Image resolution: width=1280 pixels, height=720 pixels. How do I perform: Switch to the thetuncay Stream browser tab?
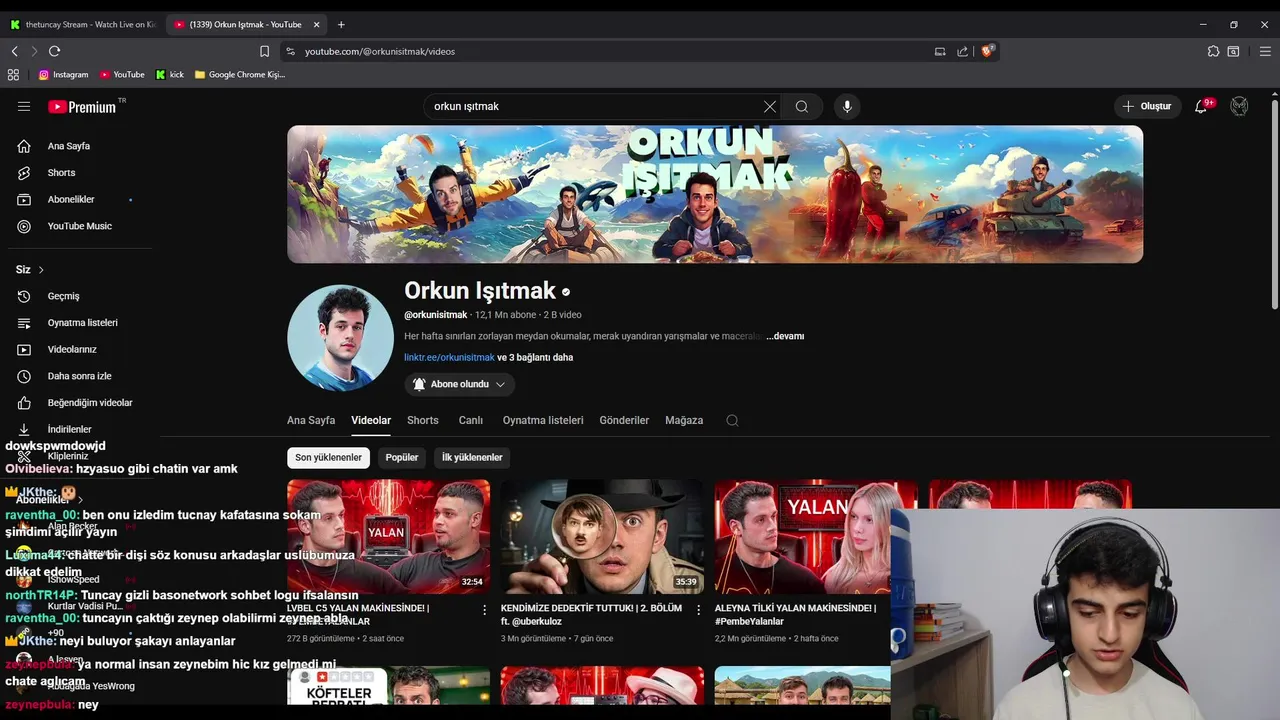(82, 24)
